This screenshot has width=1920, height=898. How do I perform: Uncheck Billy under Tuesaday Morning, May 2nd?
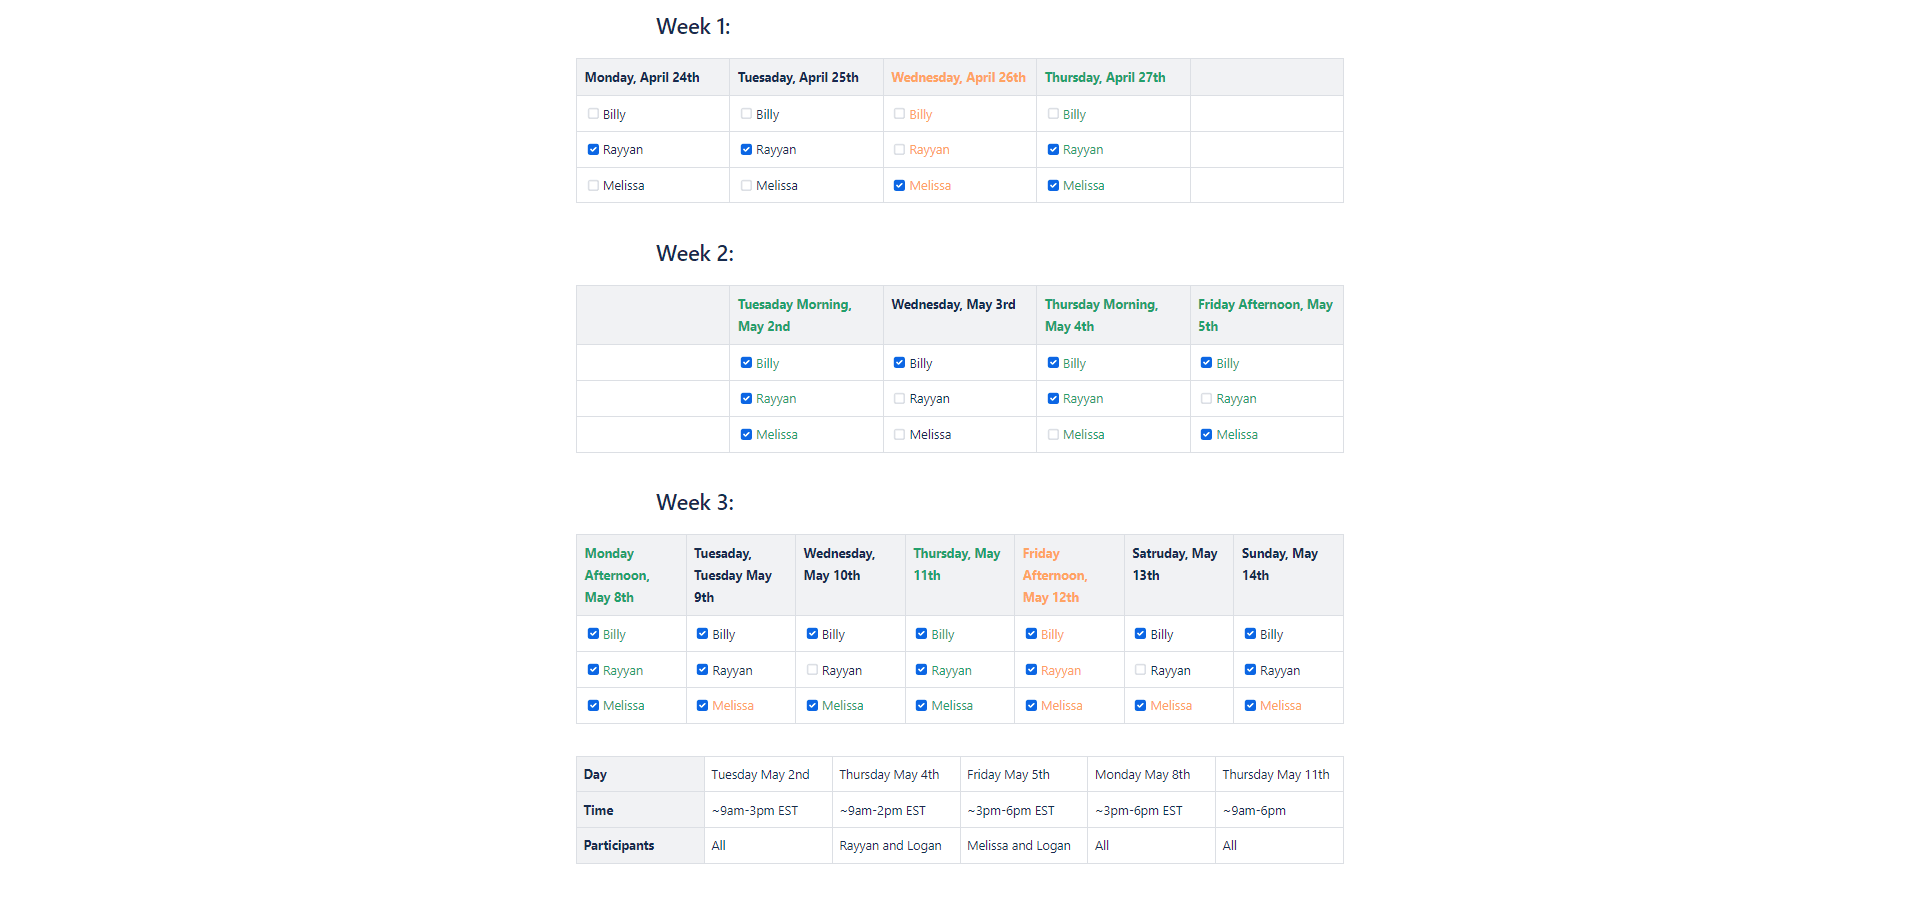(746, 363)
